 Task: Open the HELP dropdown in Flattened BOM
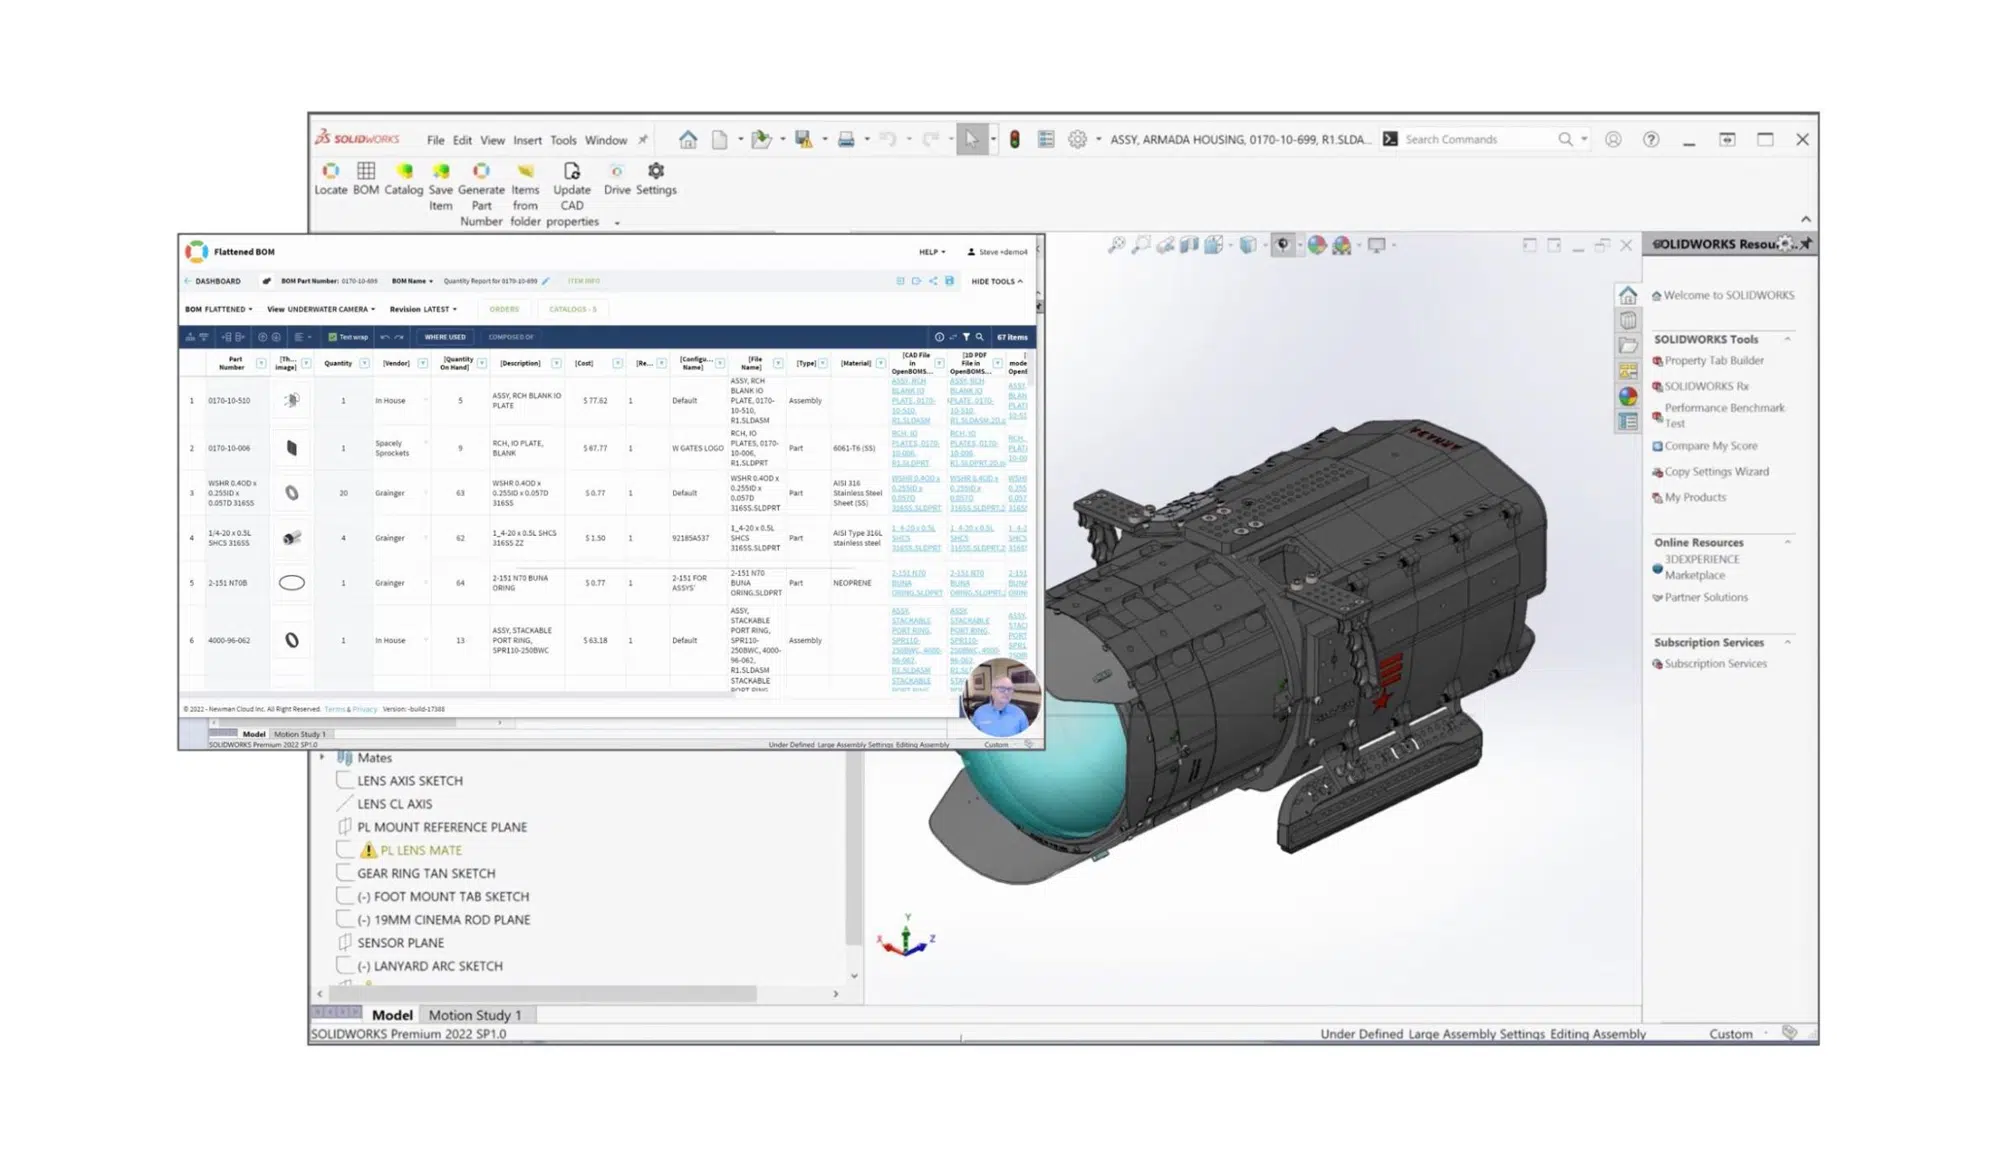[932, 252]
